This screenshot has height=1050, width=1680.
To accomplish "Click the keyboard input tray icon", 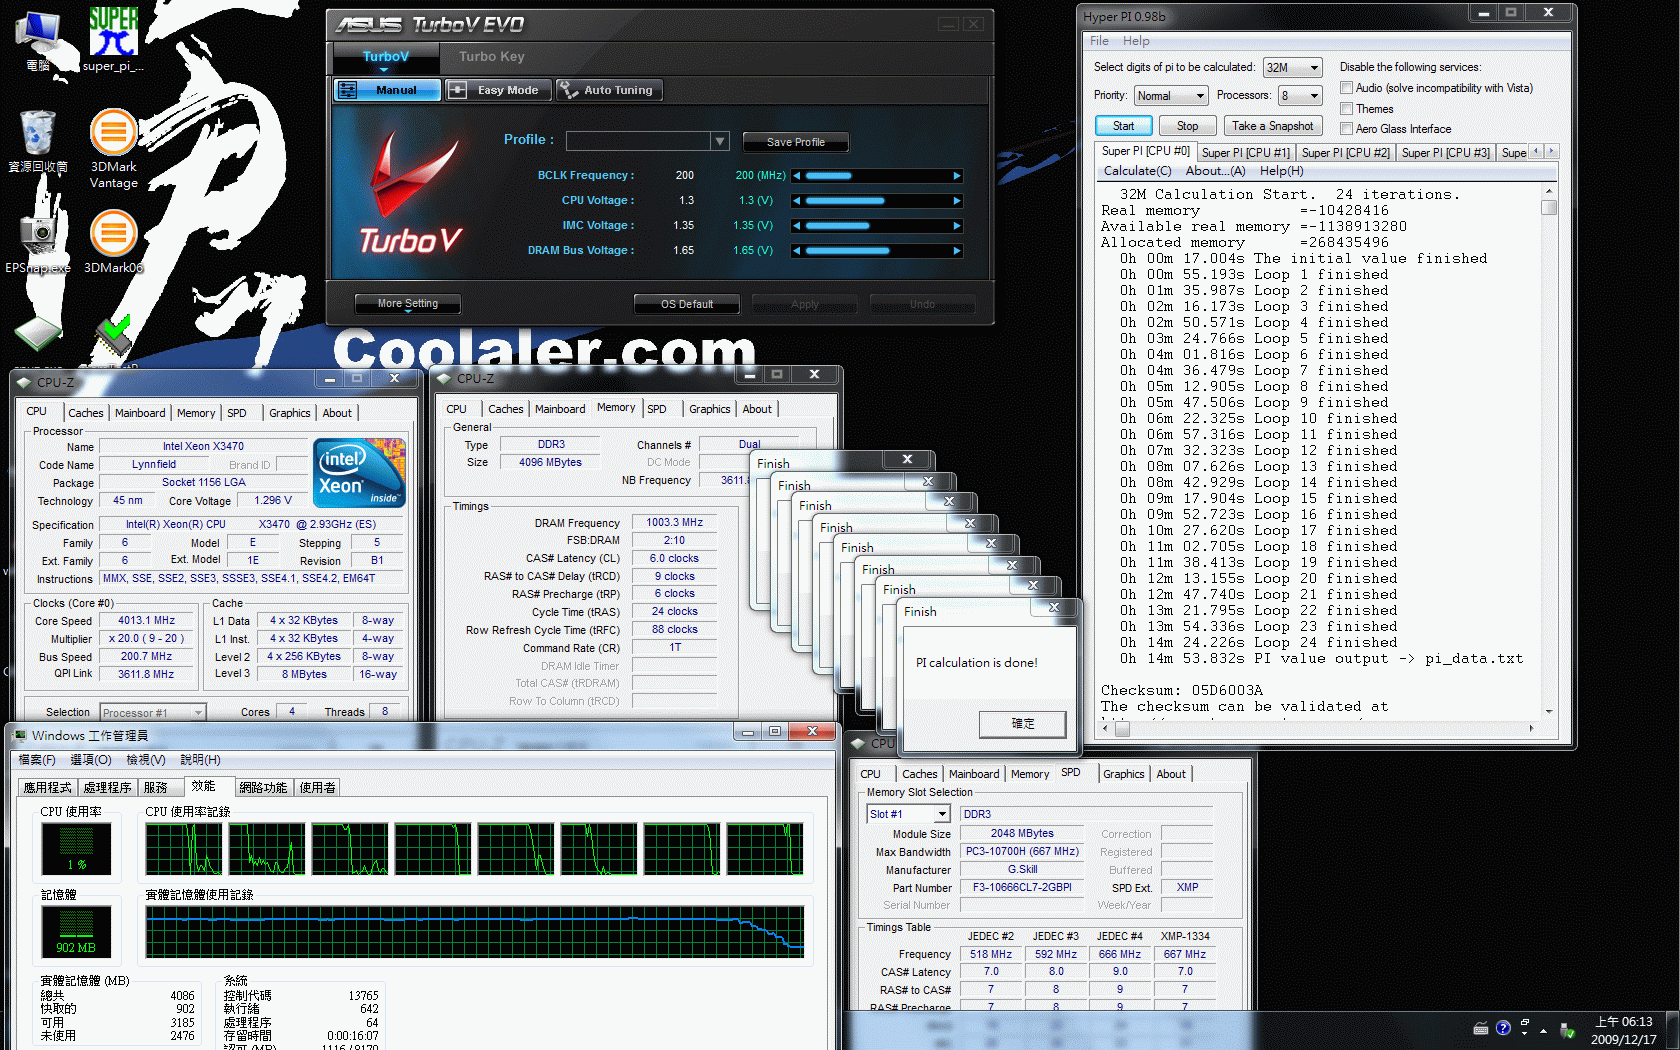I will coord(1481,1028).
